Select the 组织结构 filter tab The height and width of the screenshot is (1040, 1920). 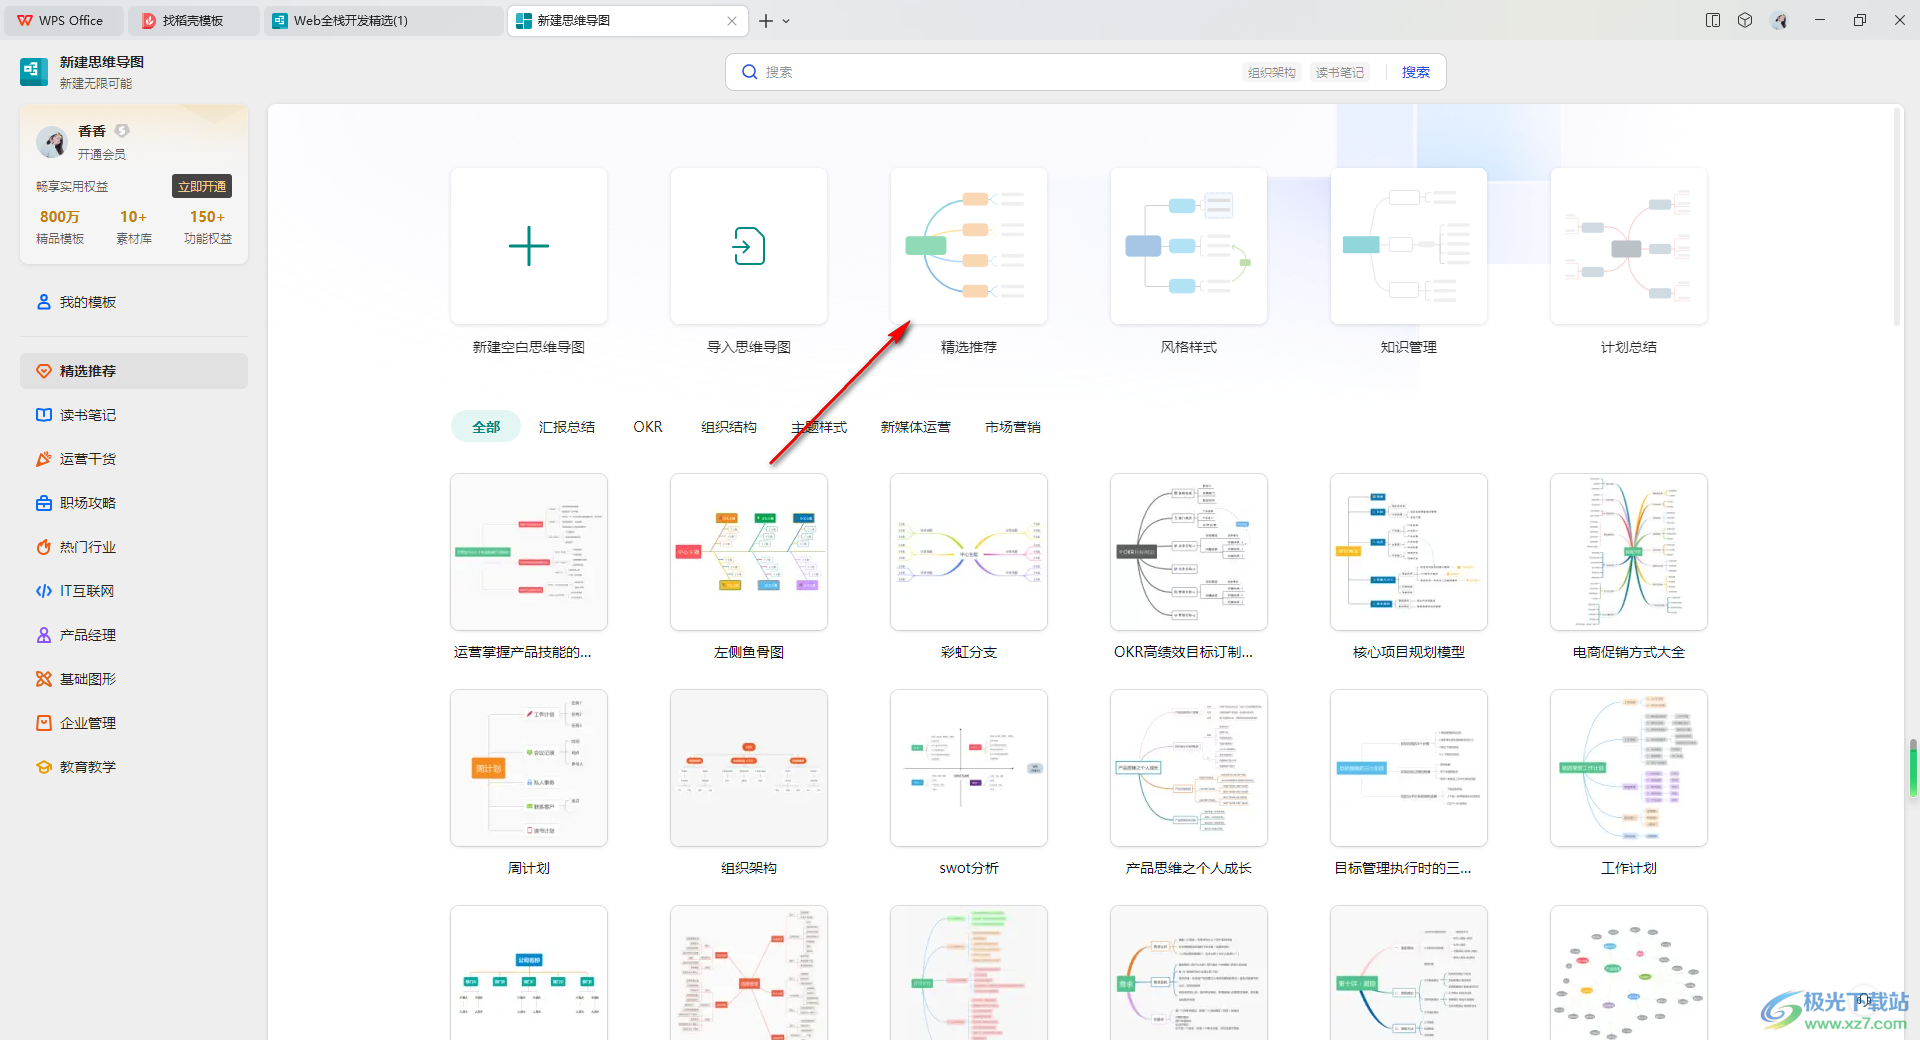tap(729, 427)
